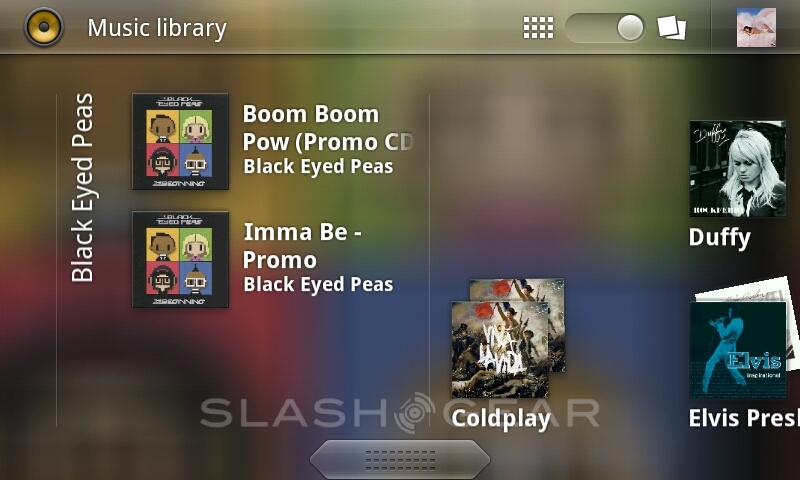800x480 pixels.
Task: Tap the Black Eyed Peas subtitle under Boom Boom Pow
Action: [318, 167]
